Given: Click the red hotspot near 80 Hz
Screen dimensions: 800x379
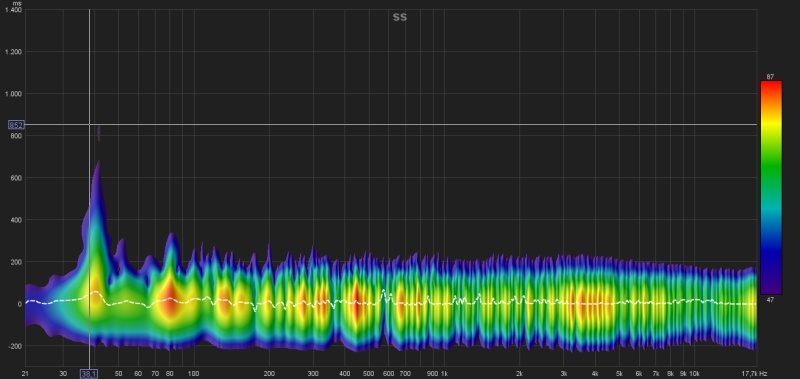Looking at the screenshot, I should (170, 302).
